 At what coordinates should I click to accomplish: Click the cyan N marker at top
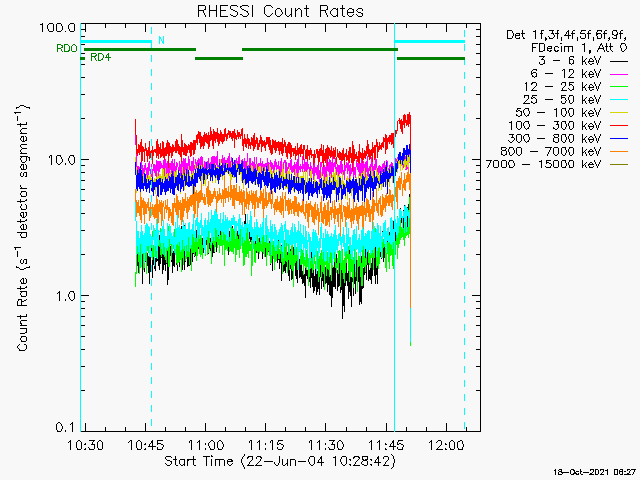[162, 41]
